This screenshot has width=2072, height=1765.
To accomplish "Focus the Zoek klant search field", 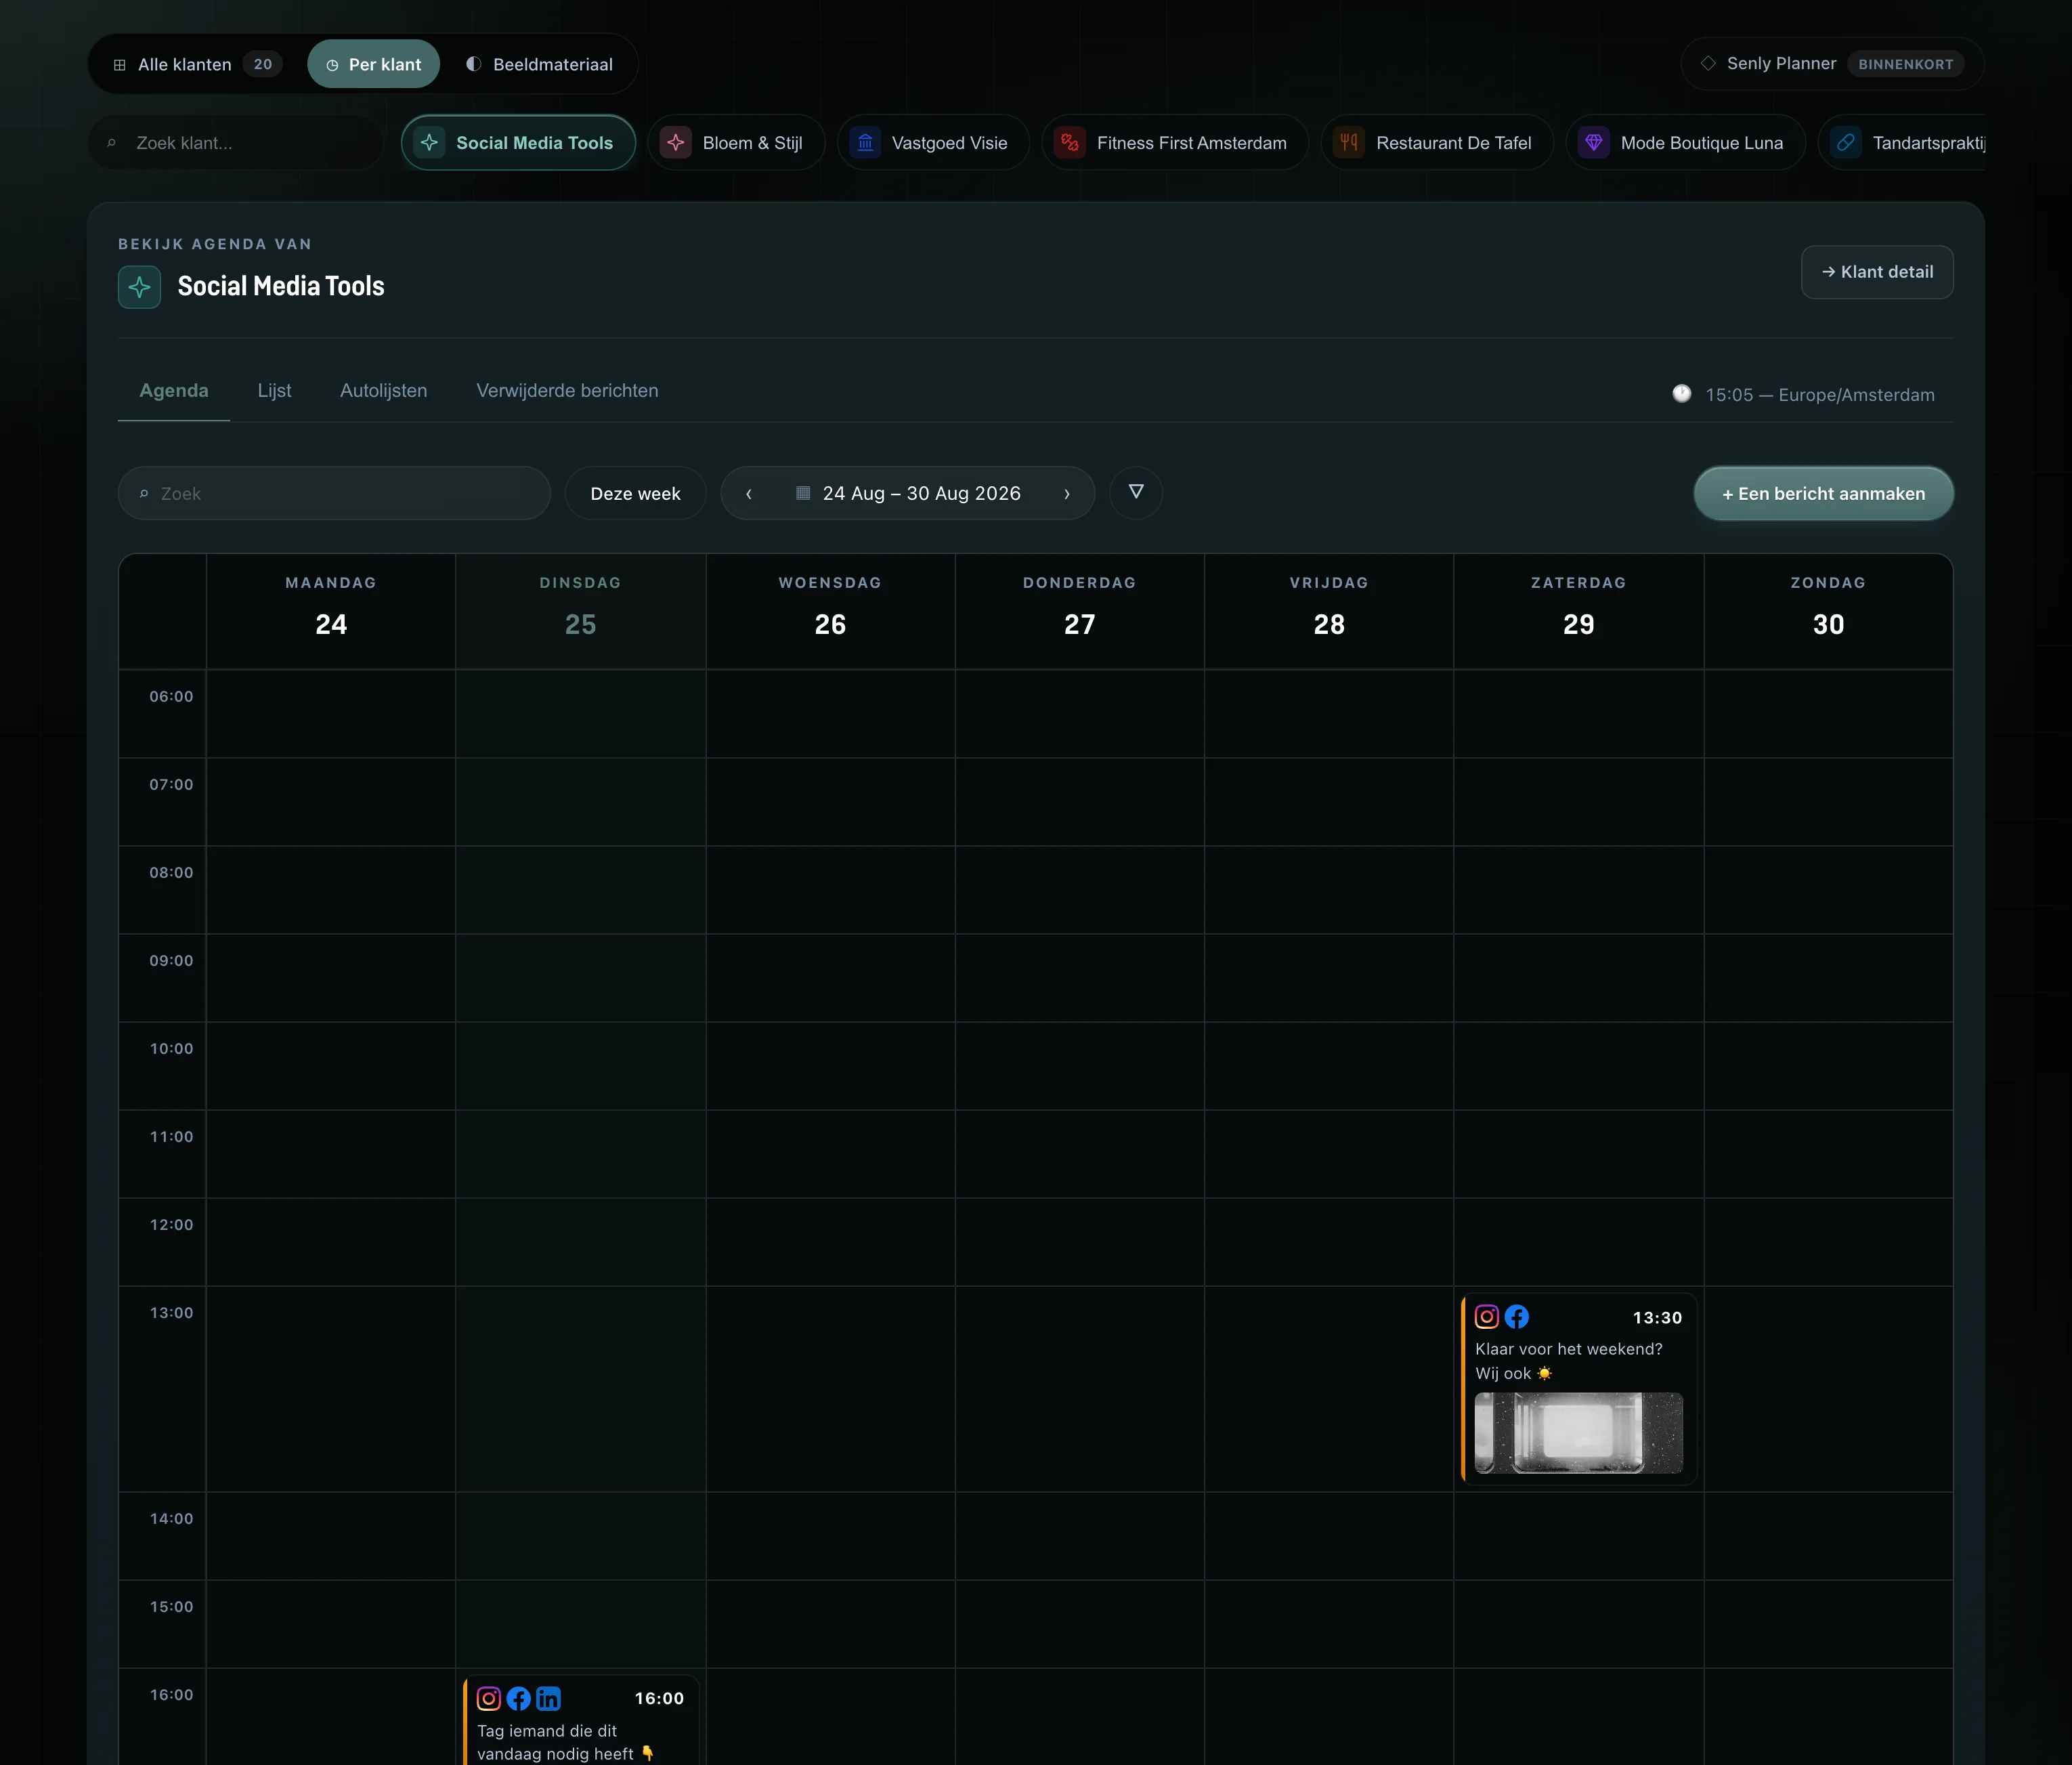I will 236,143.
